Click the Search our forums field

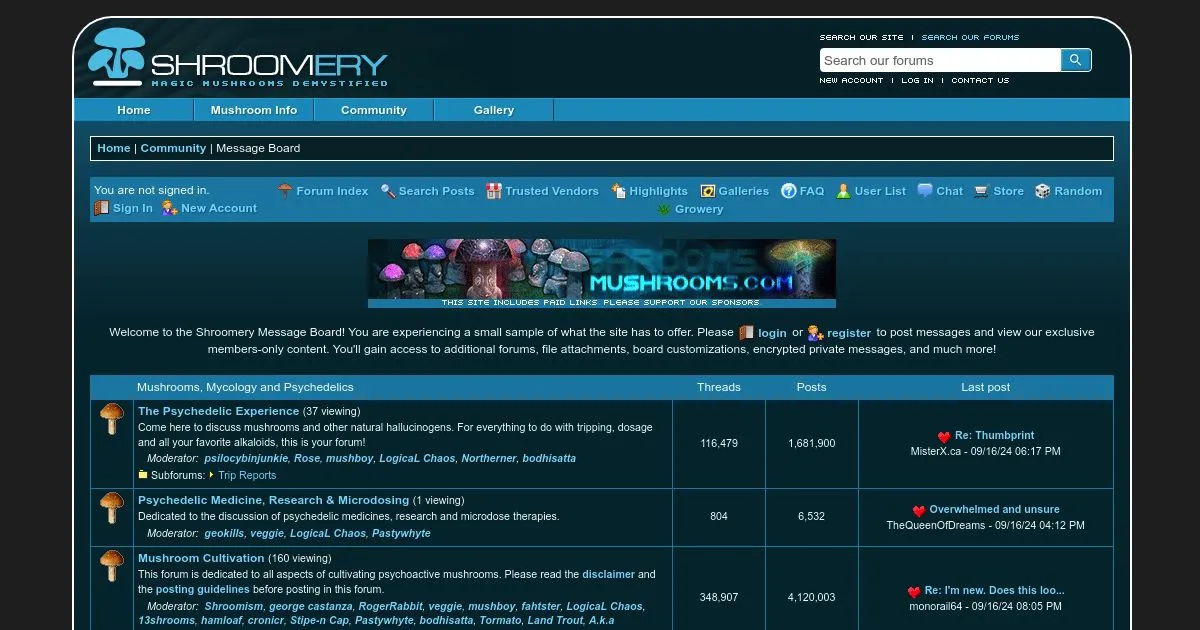point(939,60)
